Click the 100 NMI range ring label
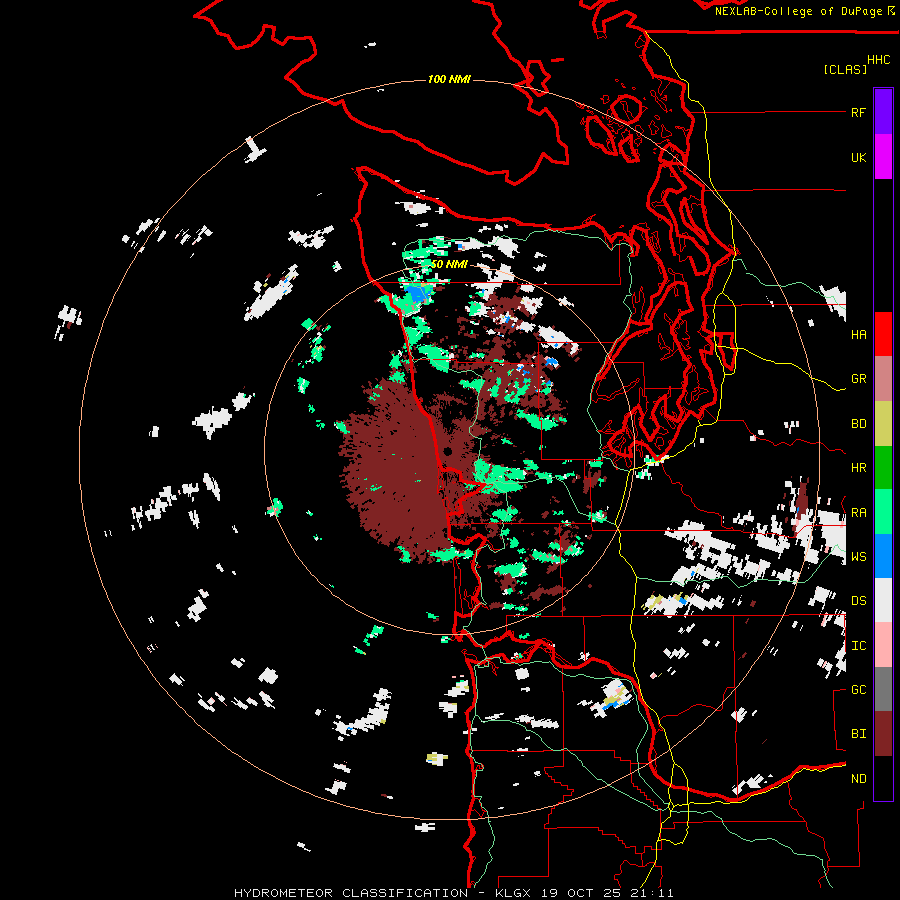The width and height of the screenshot is (900, 900). (449, 79)
